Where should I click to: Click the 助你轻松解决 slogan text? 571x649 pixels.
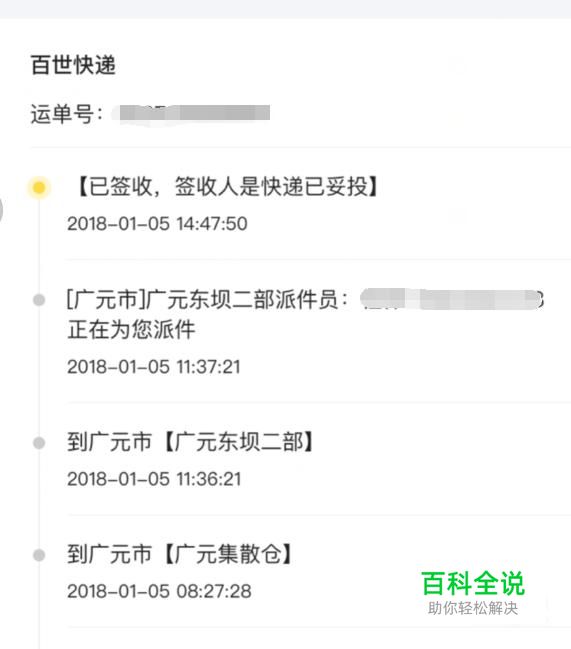point(473,608)
